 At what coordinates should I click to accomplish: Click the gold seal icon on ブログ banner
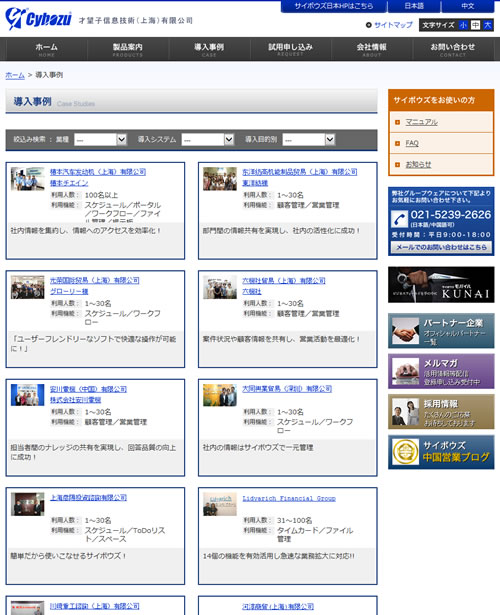pyautogui.click(x=405, y=452)
